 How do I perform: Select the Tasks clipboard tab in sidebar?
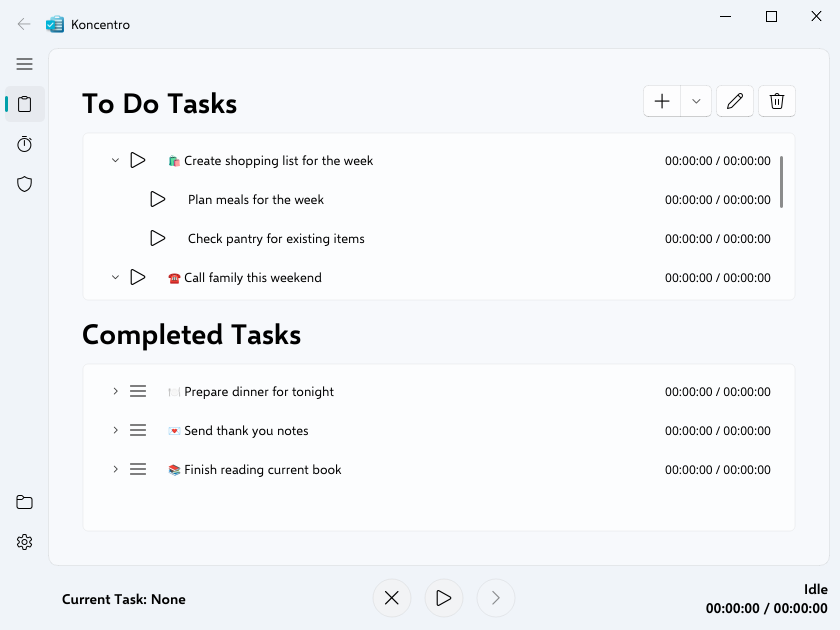tap(25, 104)
